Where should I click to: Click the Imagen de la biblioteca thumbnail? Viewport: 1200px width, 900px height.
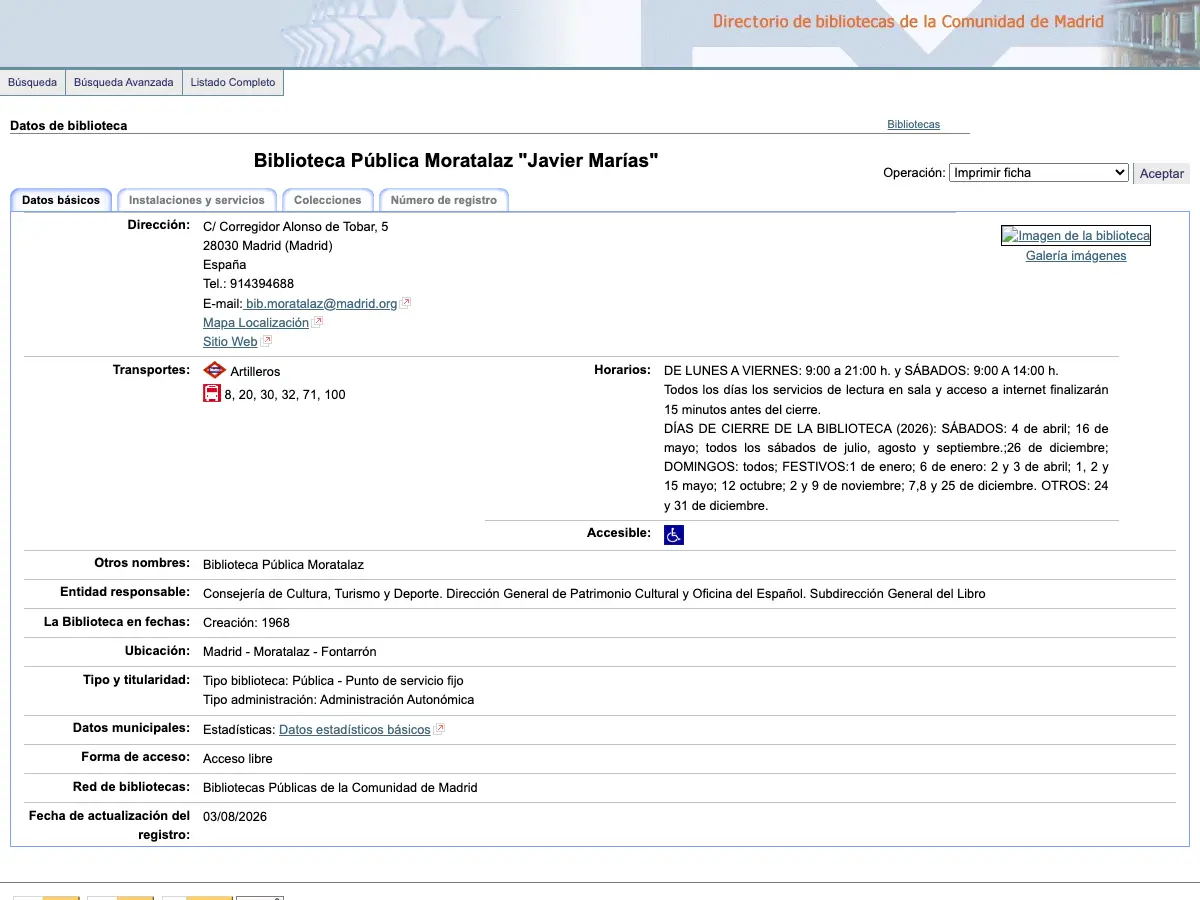[x=1076, y=236]
